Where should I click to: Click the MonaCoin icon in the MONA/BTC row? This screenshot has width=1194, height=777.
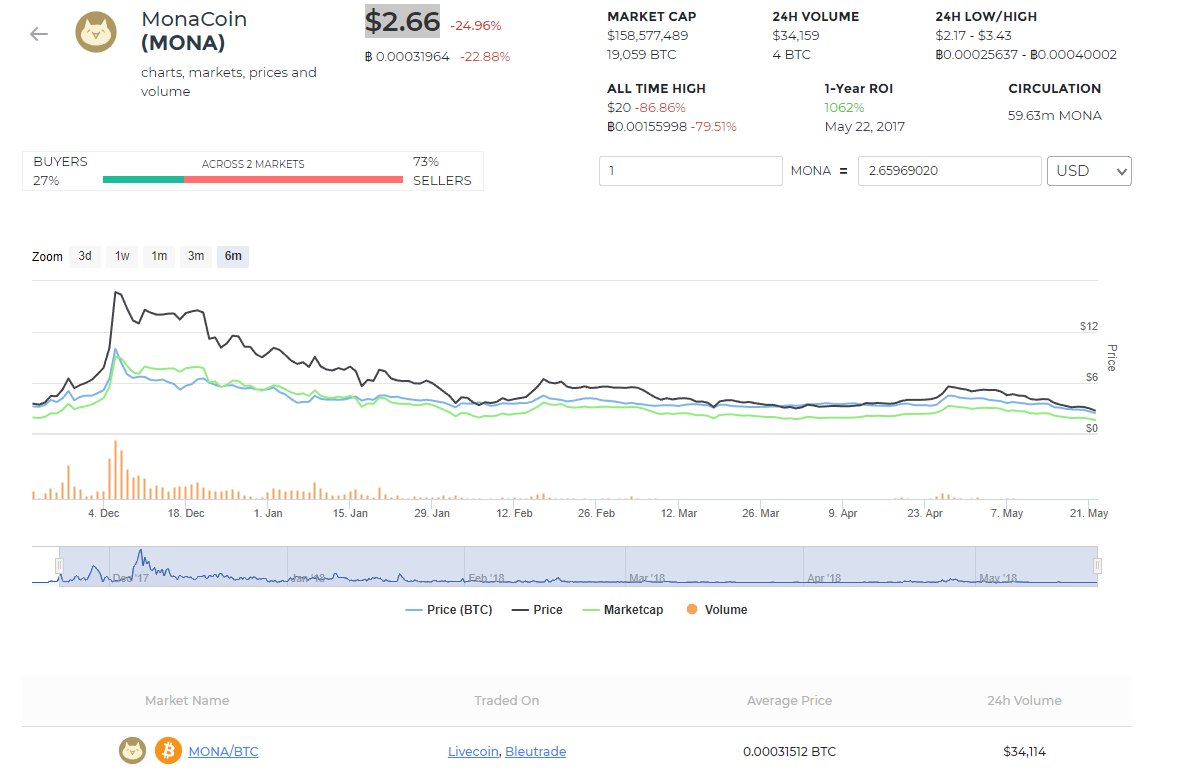[x=132, y=750]
